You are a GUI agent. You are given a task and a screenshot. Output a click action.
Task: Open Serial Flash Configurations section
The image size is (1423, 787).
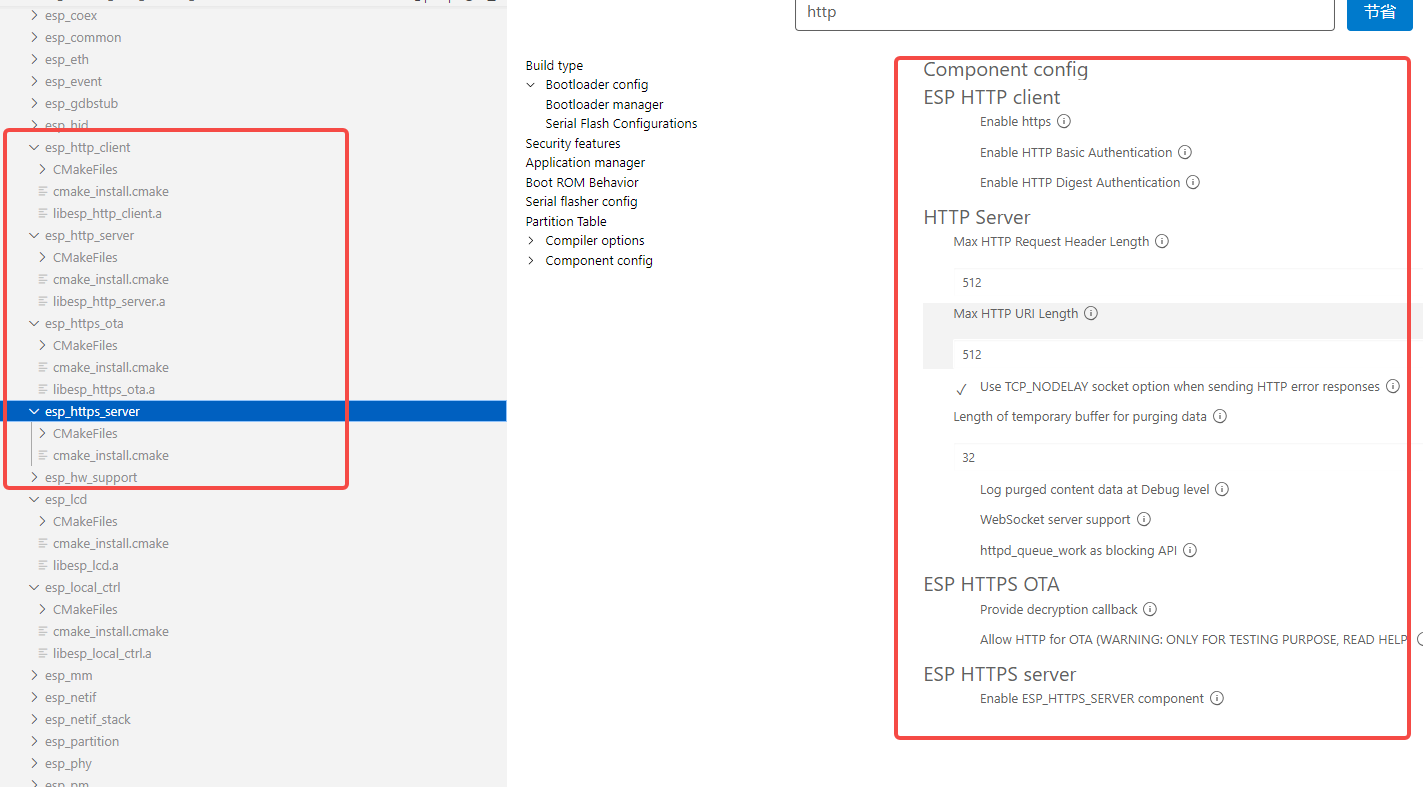[x=621, y=123]
